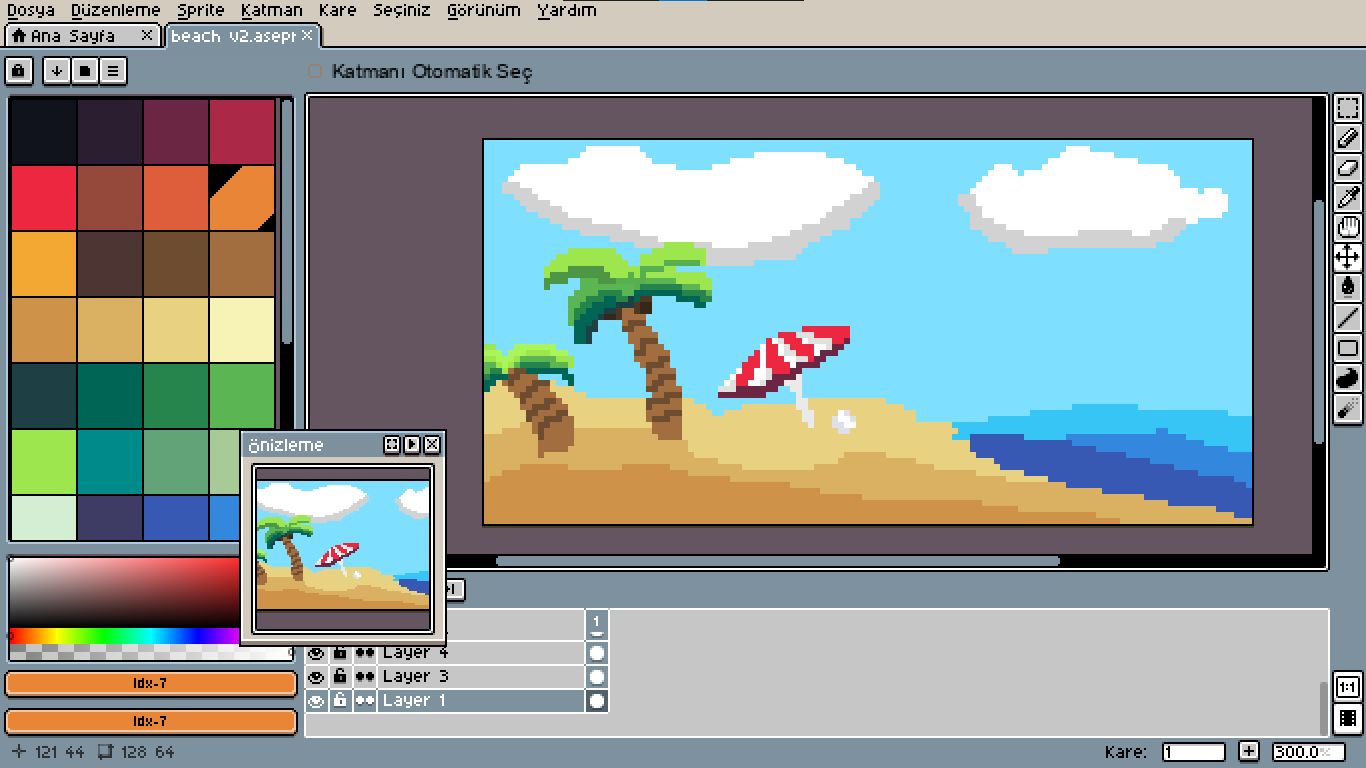Click the upper Idx-7 foreground color button
The image size is (1366, 768).
(x=151, y=684)
